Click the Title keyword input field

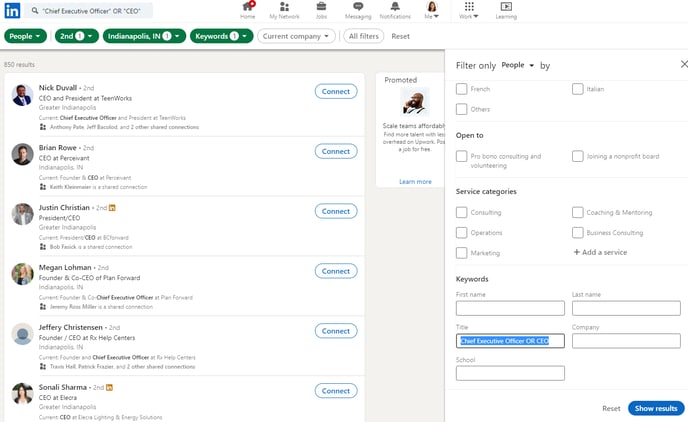point(510,341)
